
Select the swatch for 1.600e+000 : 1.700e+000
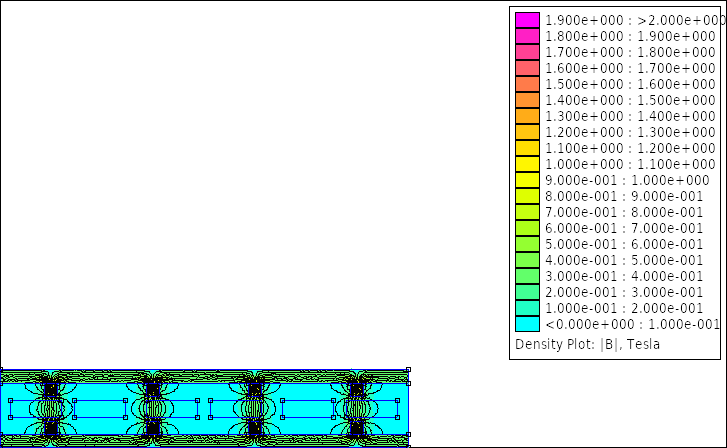[x=527, y=68]
